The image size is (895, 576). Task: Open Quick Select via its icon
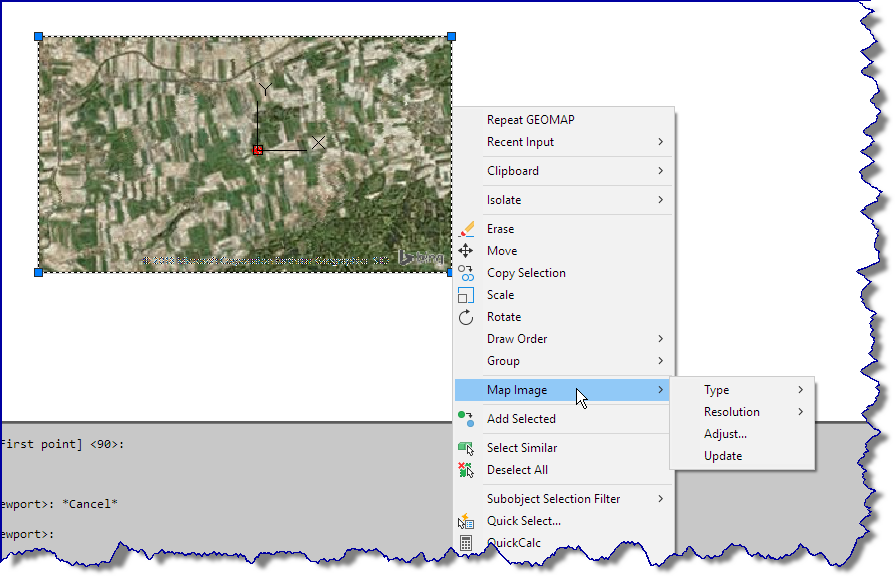(466, 520)
